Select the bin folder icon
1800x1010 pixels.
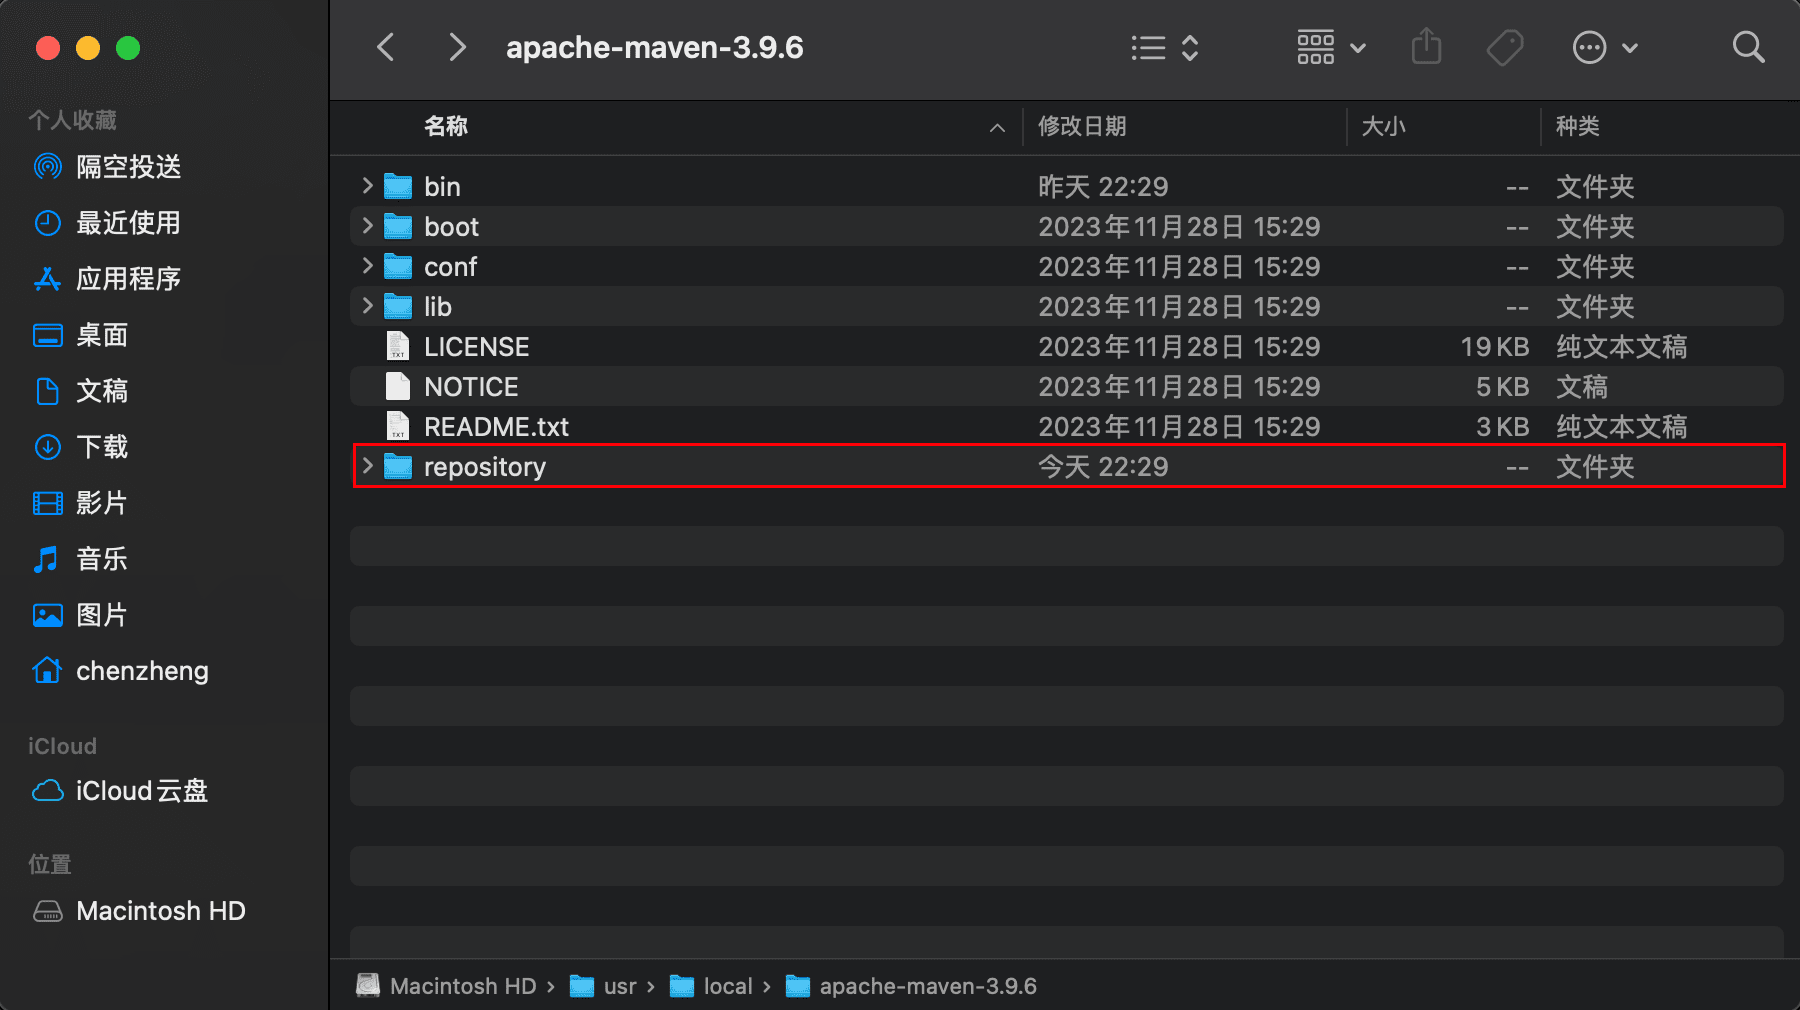click(398, 186)
